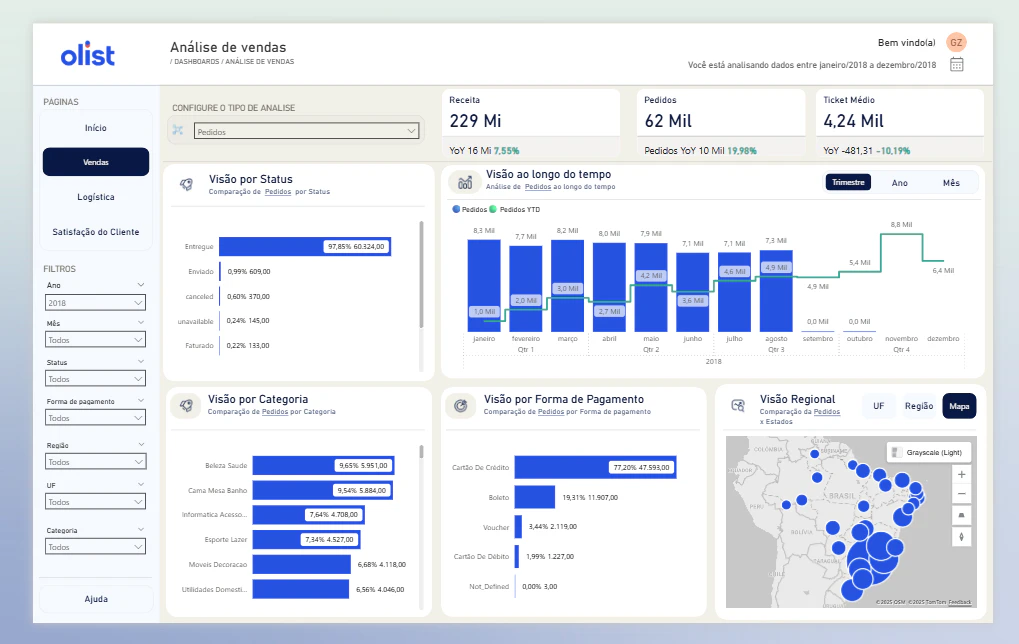
Task: Open the Status filter dropdown
Action: coord(96,379)
